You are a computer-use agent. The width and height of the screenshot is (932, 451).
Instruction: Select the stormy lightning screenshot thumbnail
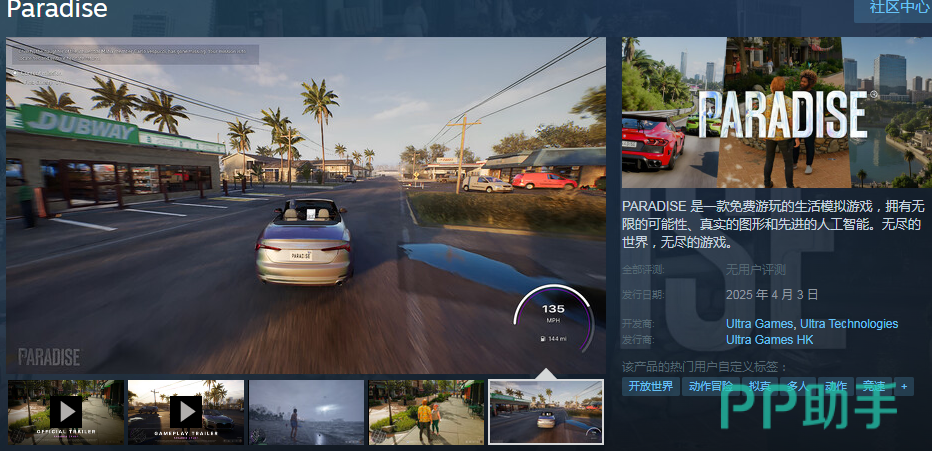(306, 411)
